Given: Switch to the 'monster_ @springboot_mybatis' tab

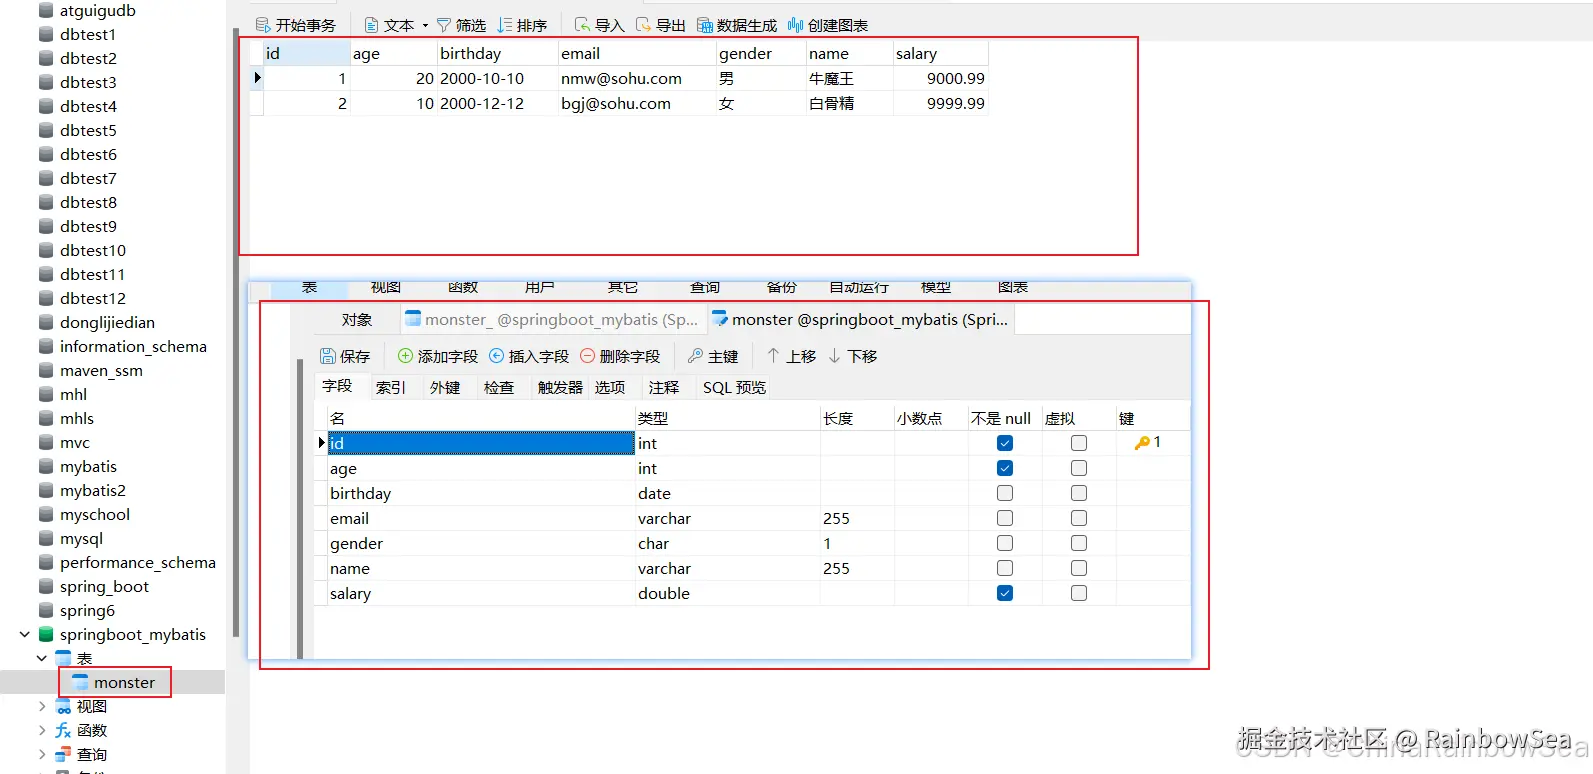Looking at the screenshot, I should tap(552, 319).
